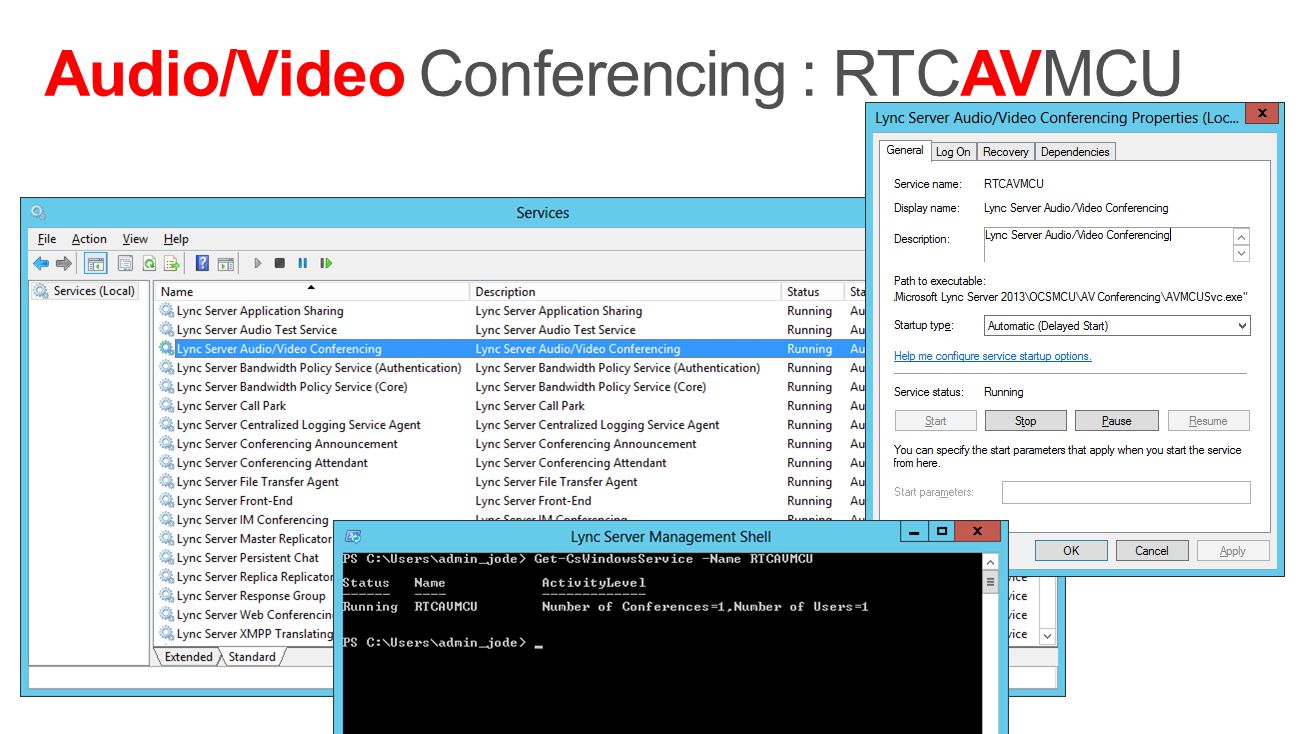Click the Forward arrow in Services toolbar
Image resolution: width=1305 pixels, height=734 pixels.
[63, 264]
